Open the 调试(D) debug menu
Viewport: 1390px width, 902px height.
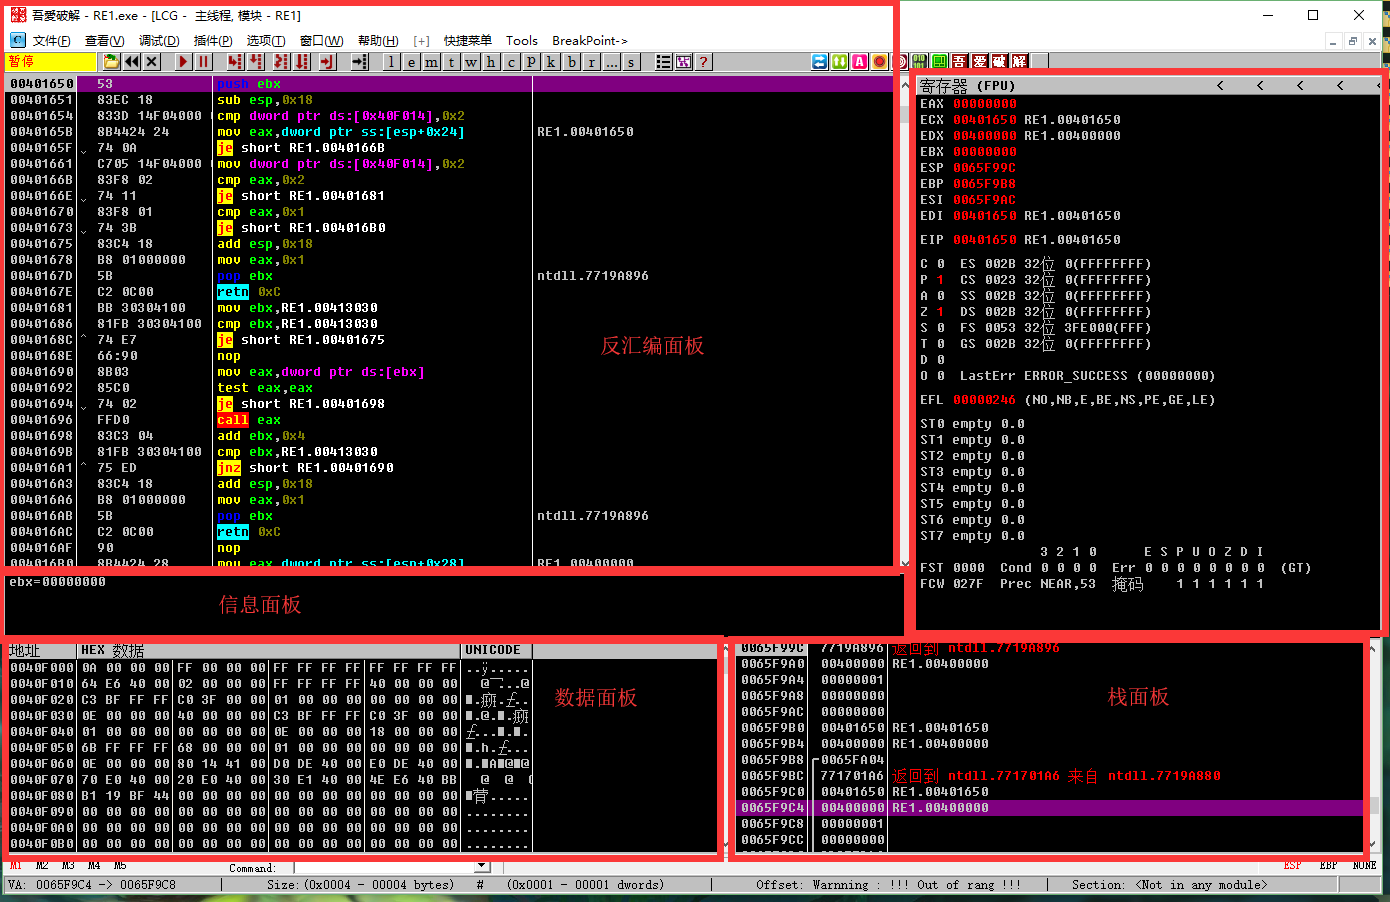[x=158, y=41]
